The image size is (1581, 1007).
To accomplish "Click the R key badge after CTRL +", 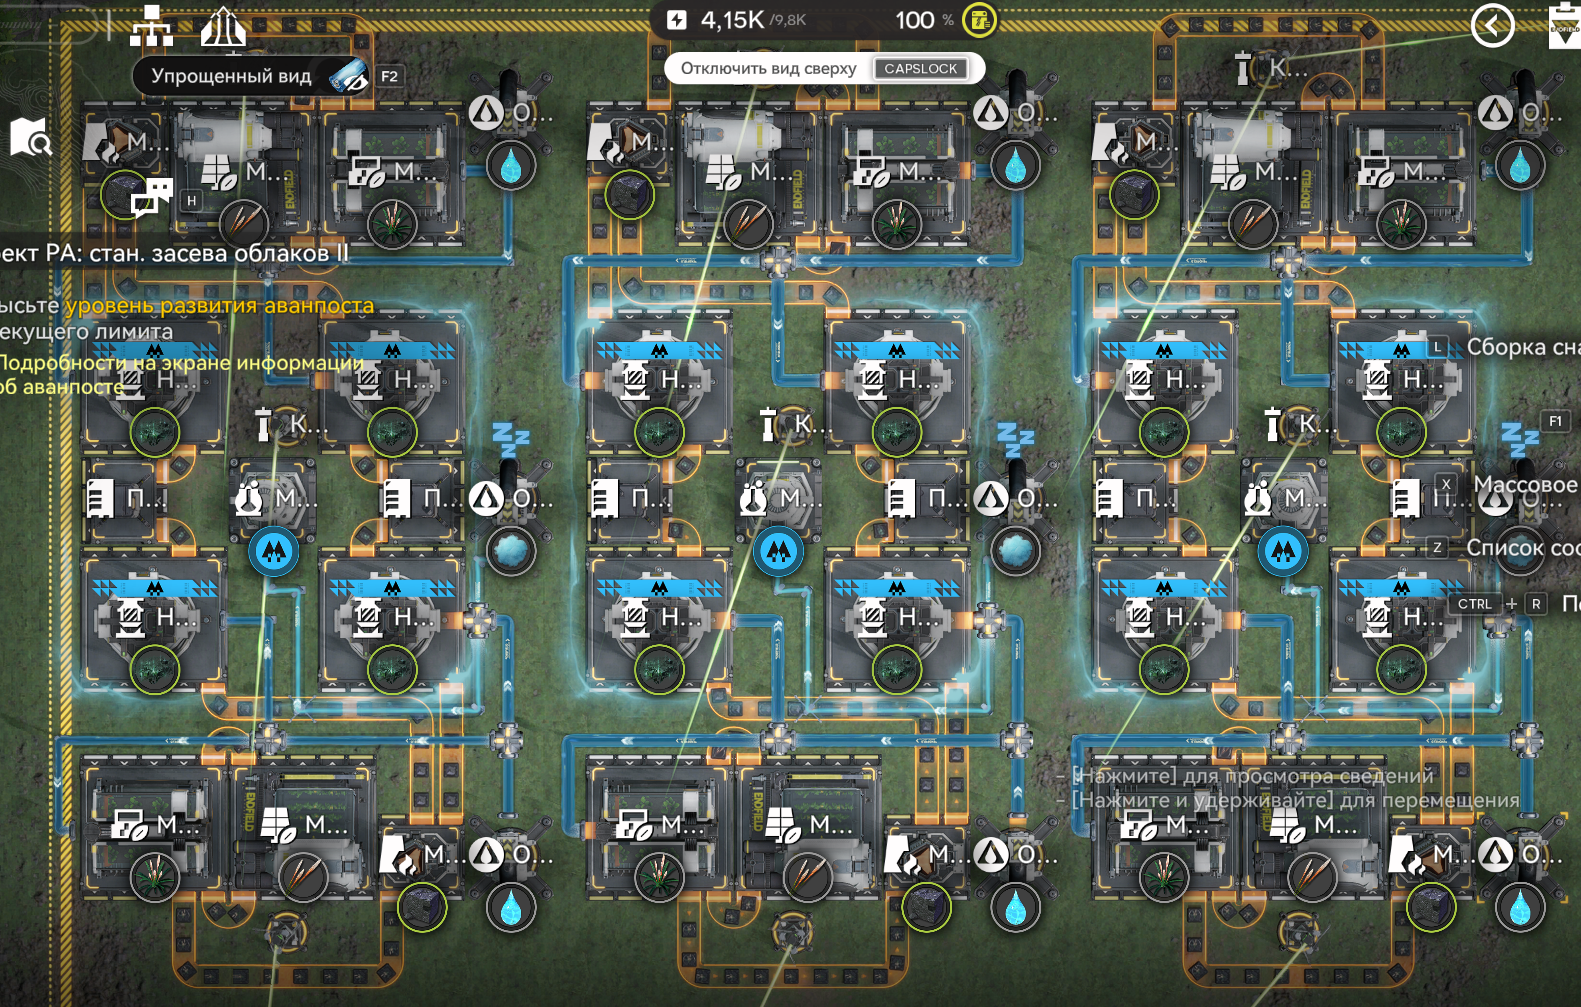I will pos(1536,604).
